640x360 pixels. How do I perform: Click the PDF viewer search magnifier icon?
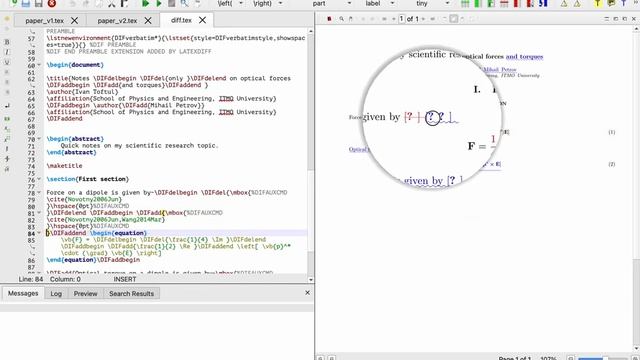pos(341,19)
